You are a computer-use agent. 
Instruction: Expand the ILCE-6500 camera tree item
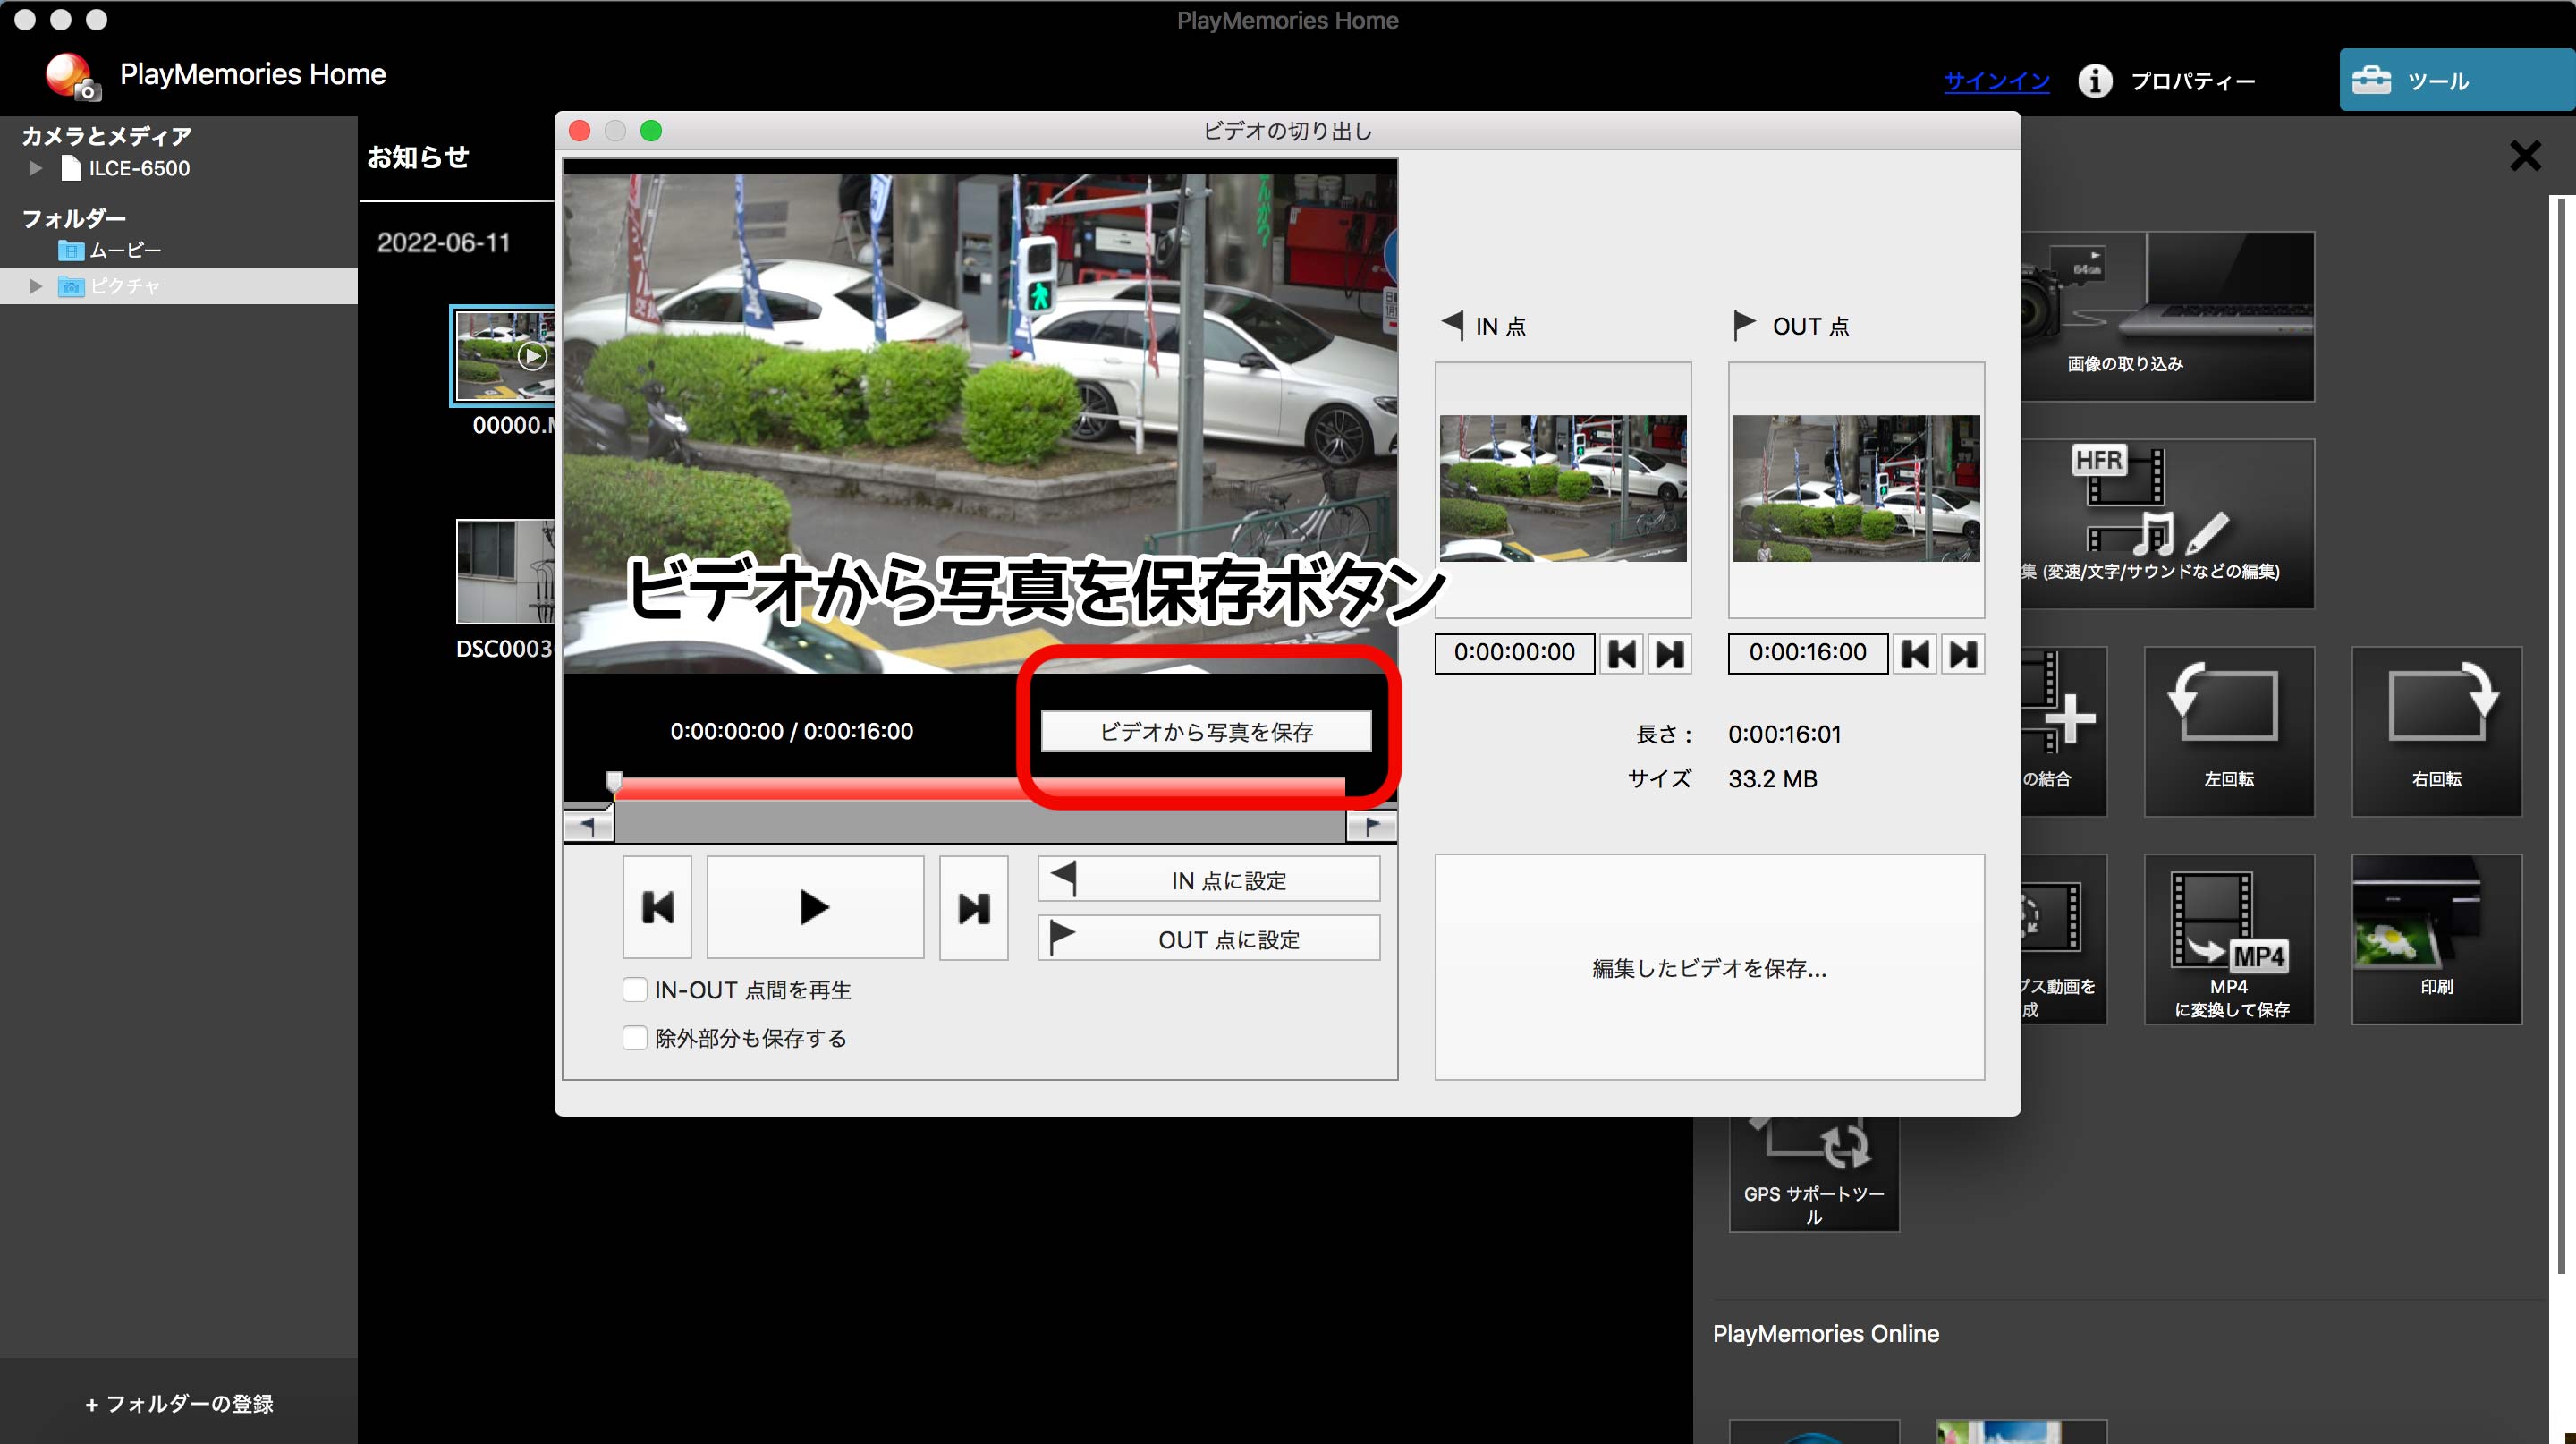click(36, 168)
